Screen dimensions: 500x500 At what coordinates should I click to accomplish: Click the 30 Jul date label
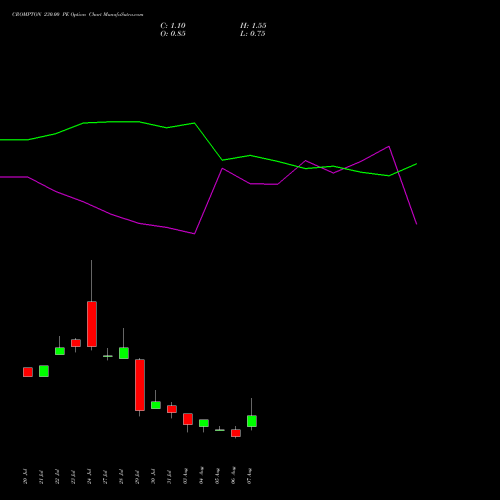click(x=153, y=477)
